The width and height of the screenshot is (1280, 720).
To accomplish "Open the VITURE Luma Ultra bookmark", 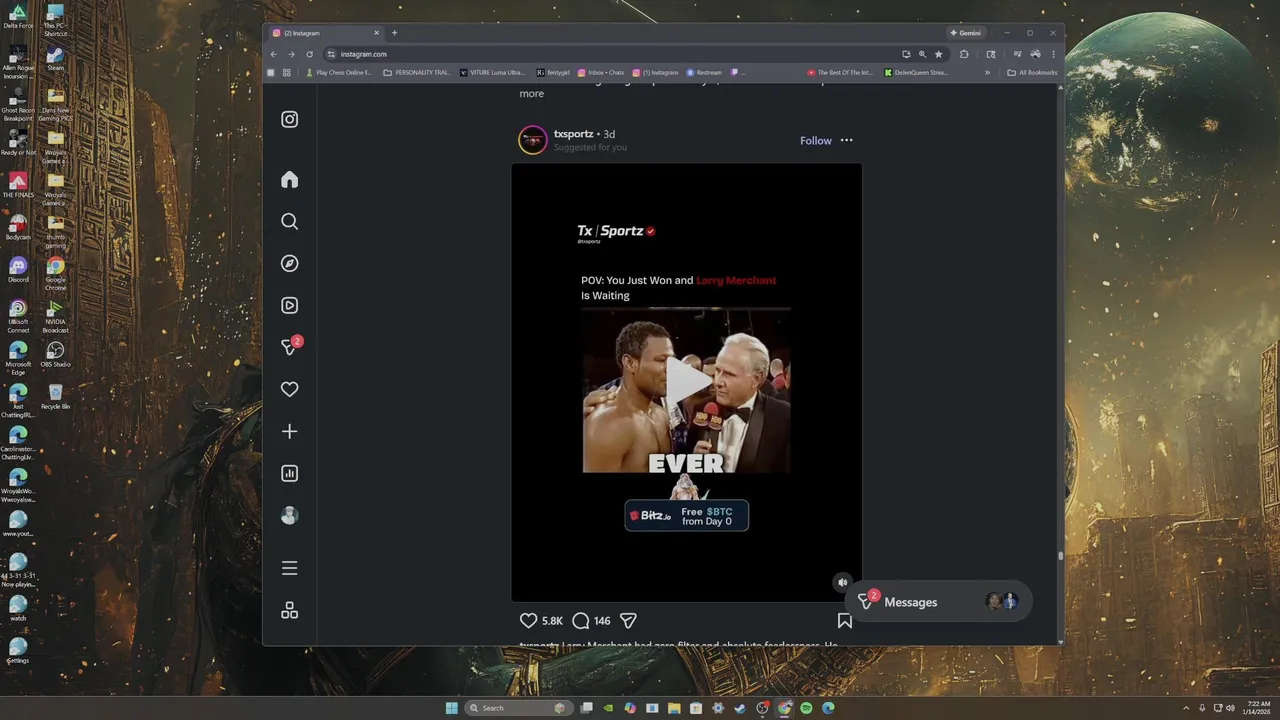I will 493,72.
